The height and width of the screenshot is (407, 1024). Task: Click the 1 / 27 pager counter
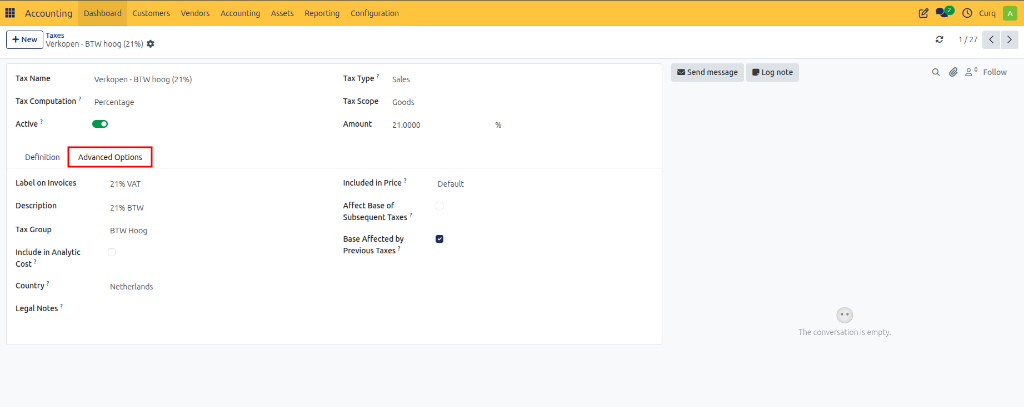click(x=968, y=40)
